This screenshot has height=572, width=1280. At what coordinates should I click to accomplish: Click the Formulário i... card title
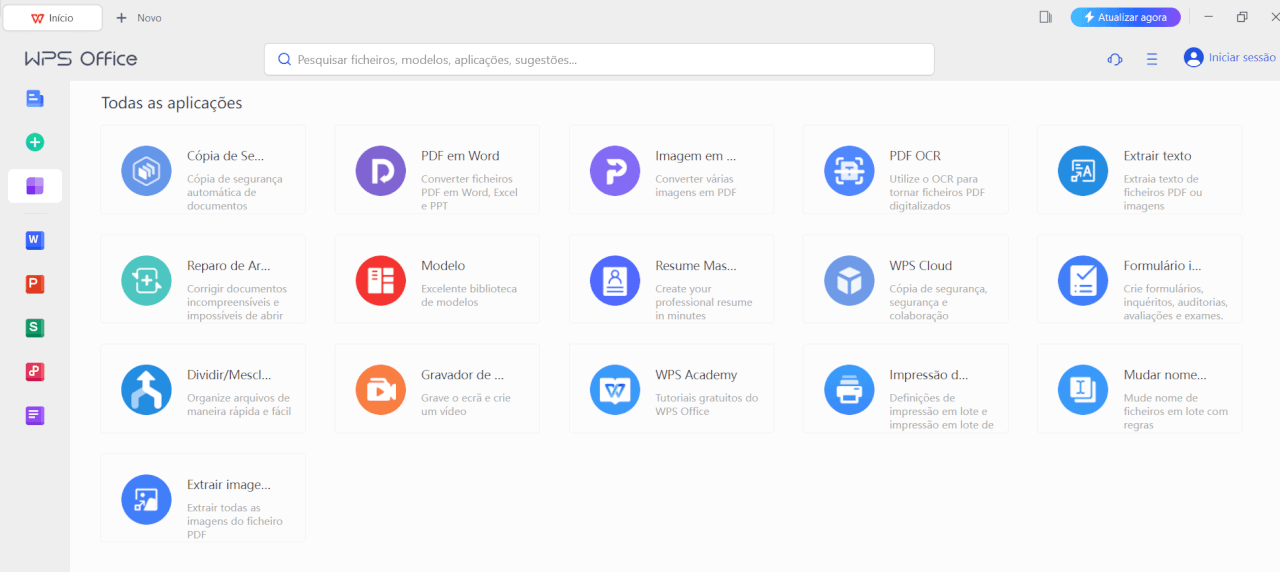pyautogui.click(x=1162, y=266)
